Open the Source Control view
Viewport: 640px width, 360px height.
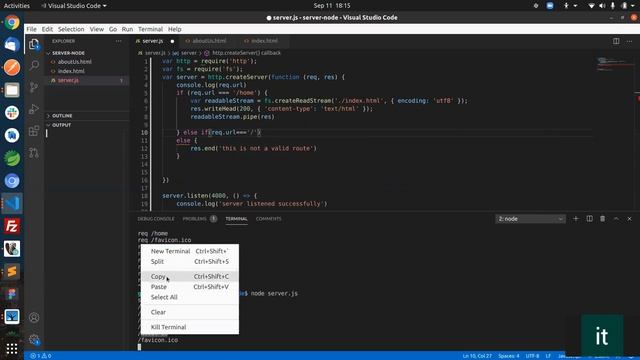(34, 87)
